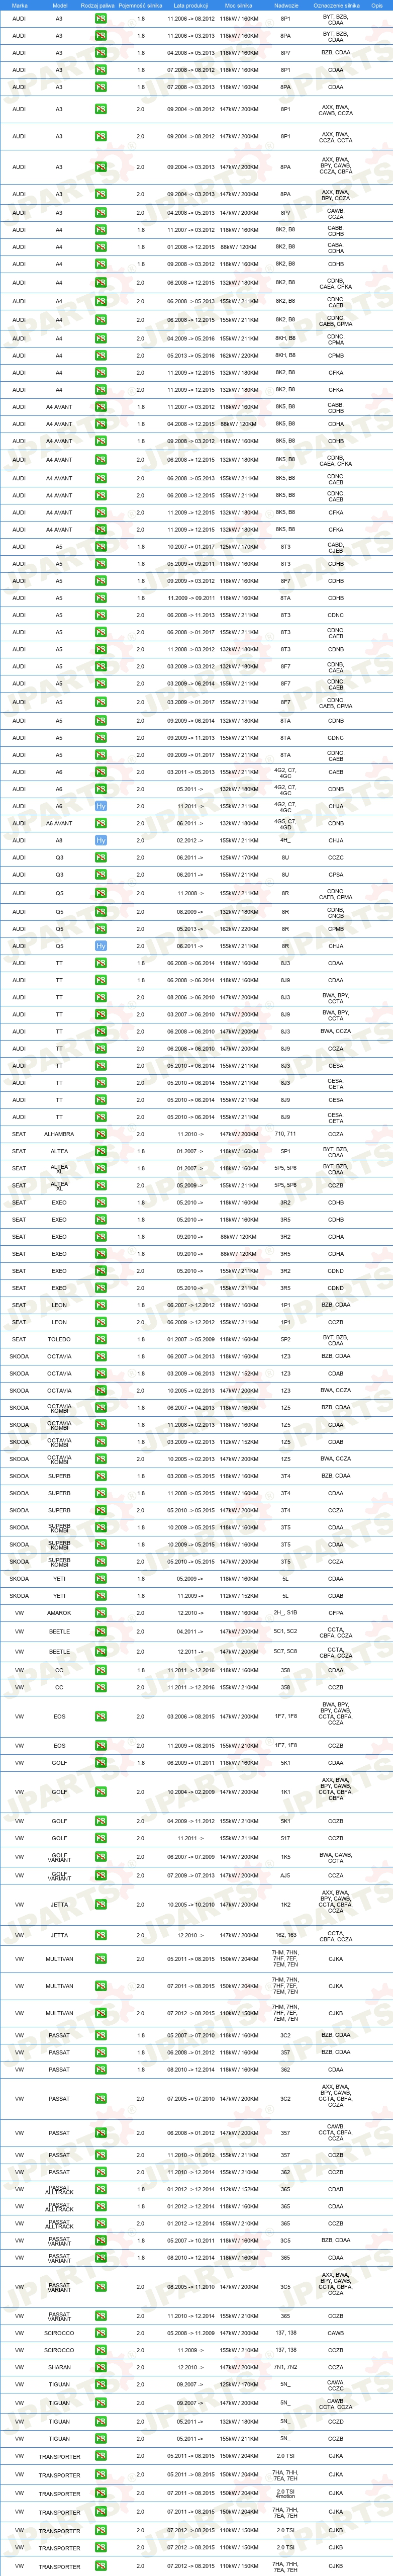The height and width of the screenshot is (2576, 393).
Task: Click the petrol icon in the VW Beetle 12.2011 row
Action: 101,1652
